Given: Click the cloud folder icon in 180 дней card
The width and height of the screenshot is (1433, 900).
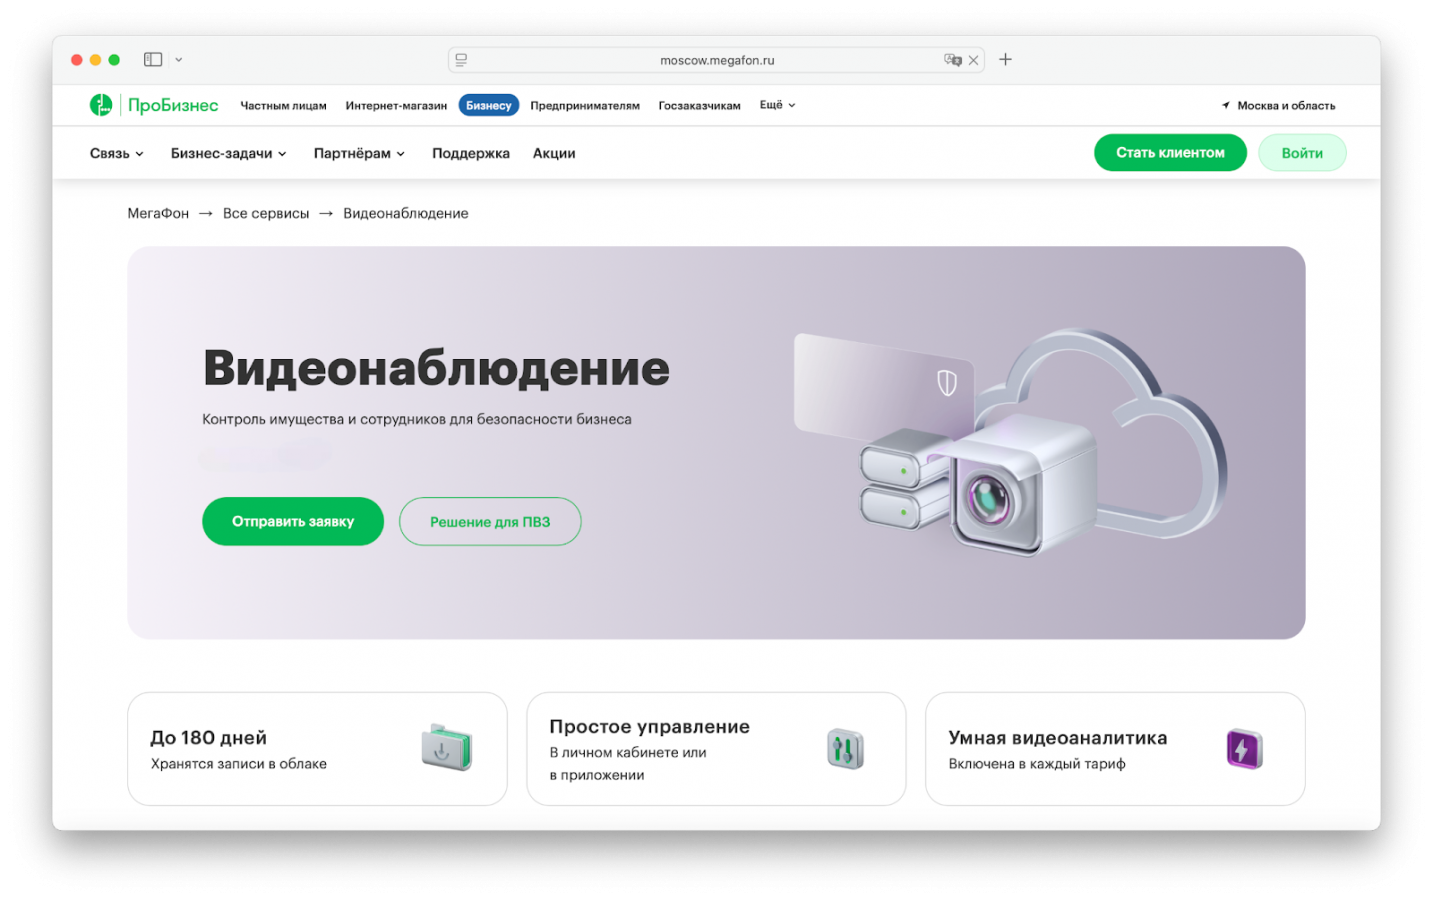Looking at the screenshot, I should (x=446, y=747).
